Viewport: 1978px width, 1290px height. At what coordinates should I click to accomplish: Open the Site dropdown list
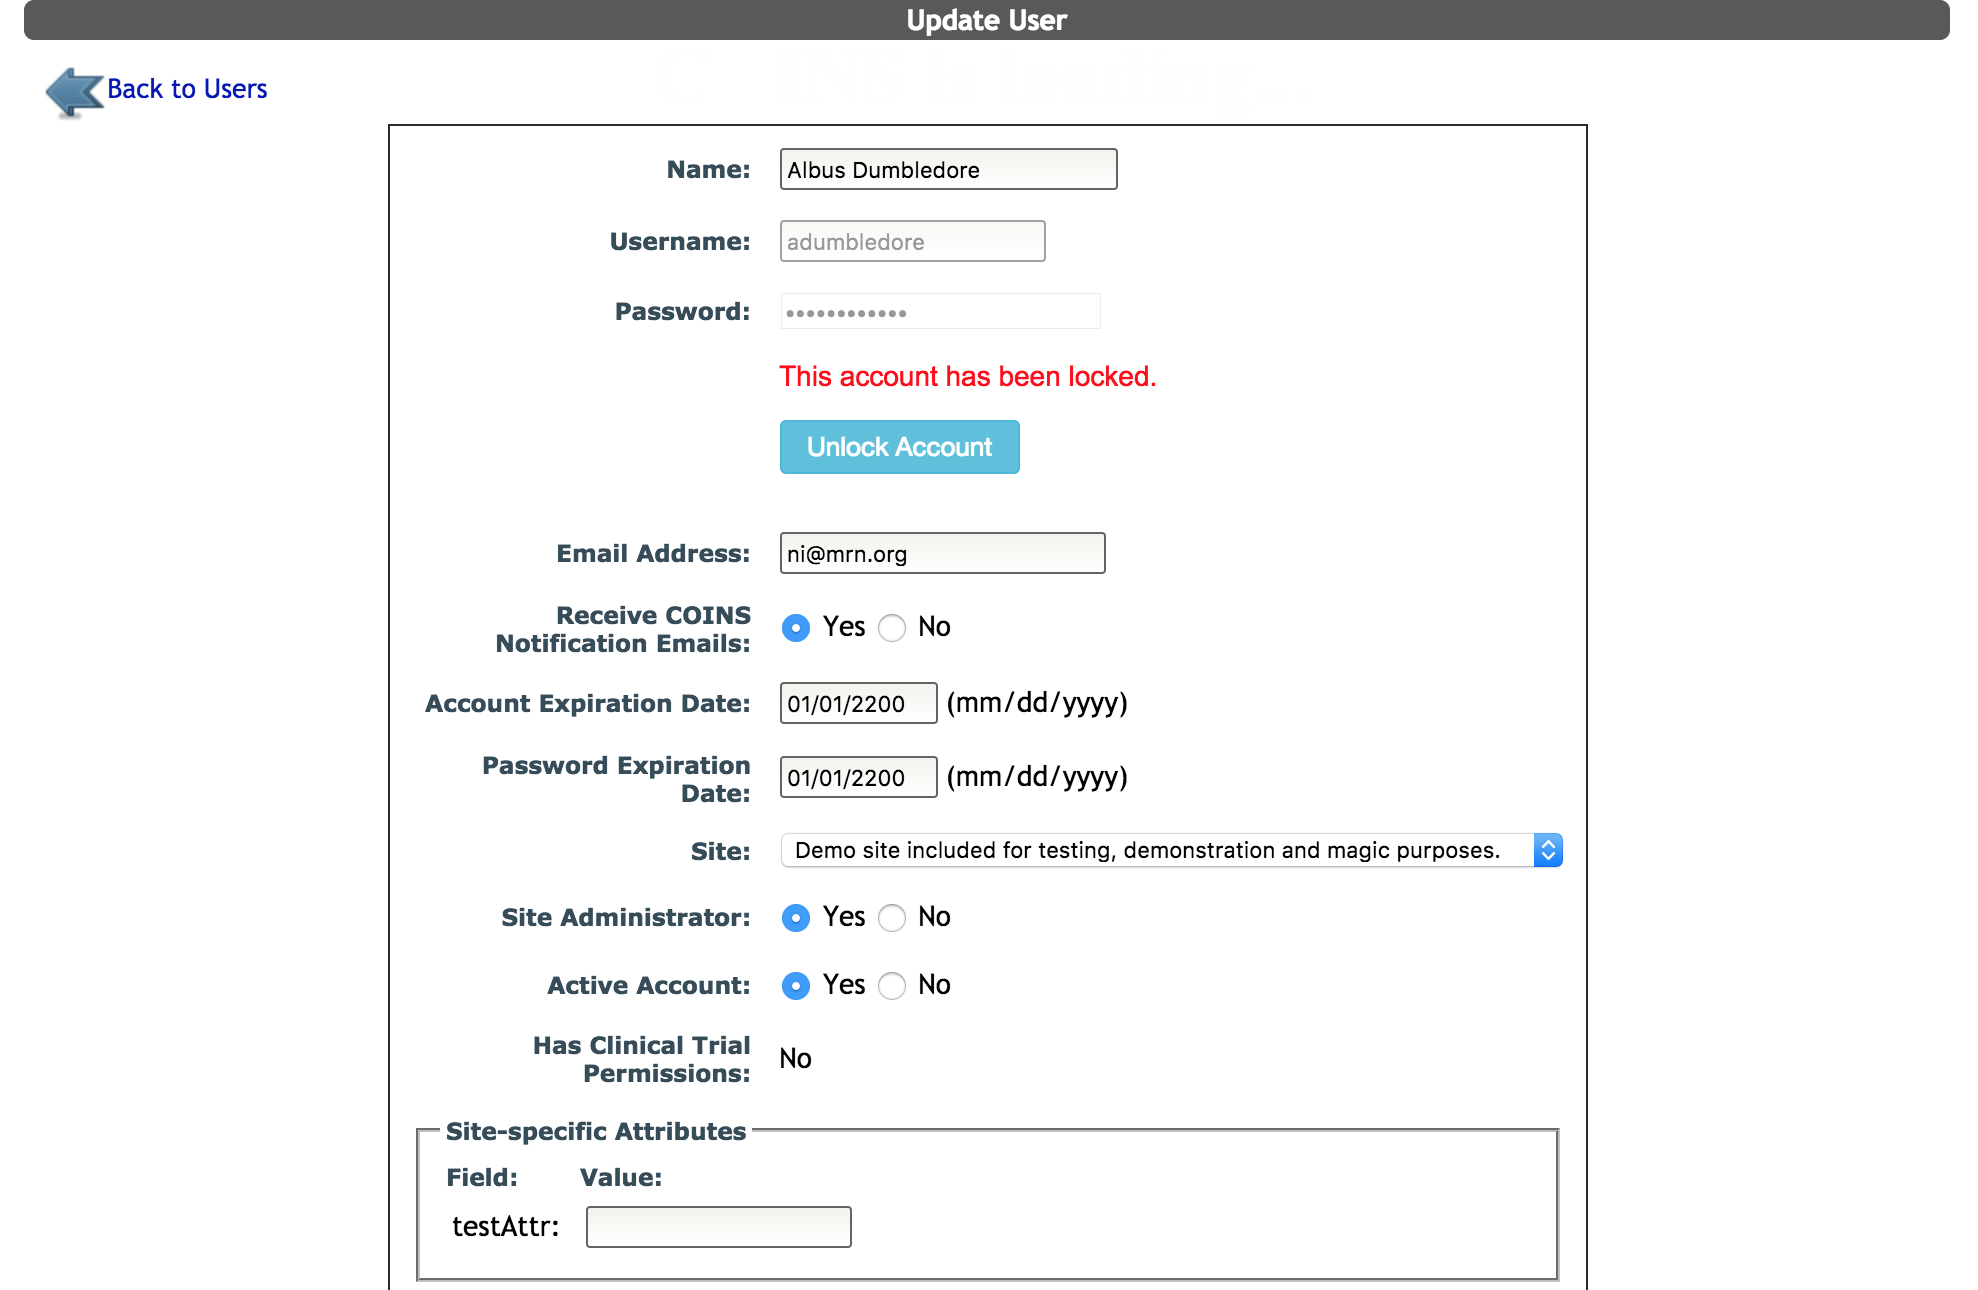click(1171, 850)
